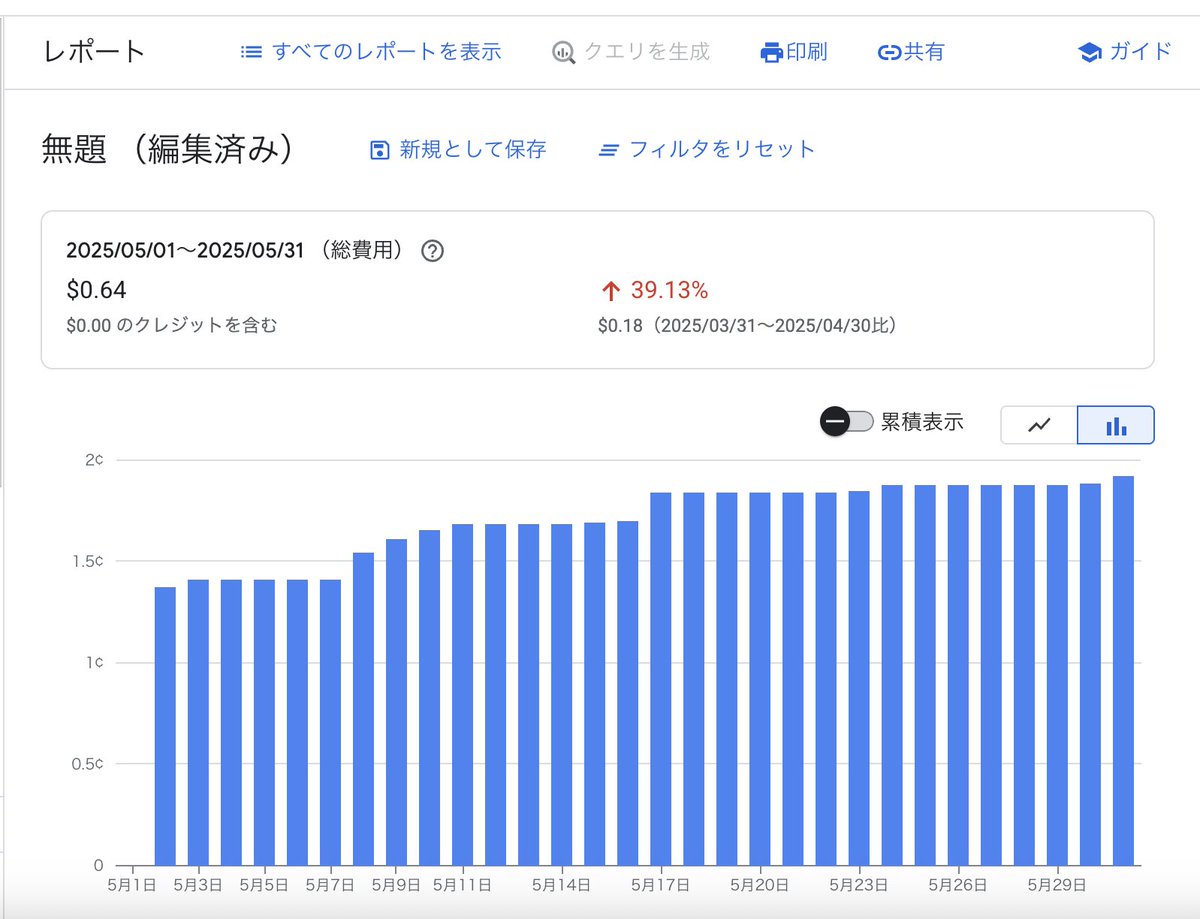Click the help question mark next to 総費用

pos(432,251)
